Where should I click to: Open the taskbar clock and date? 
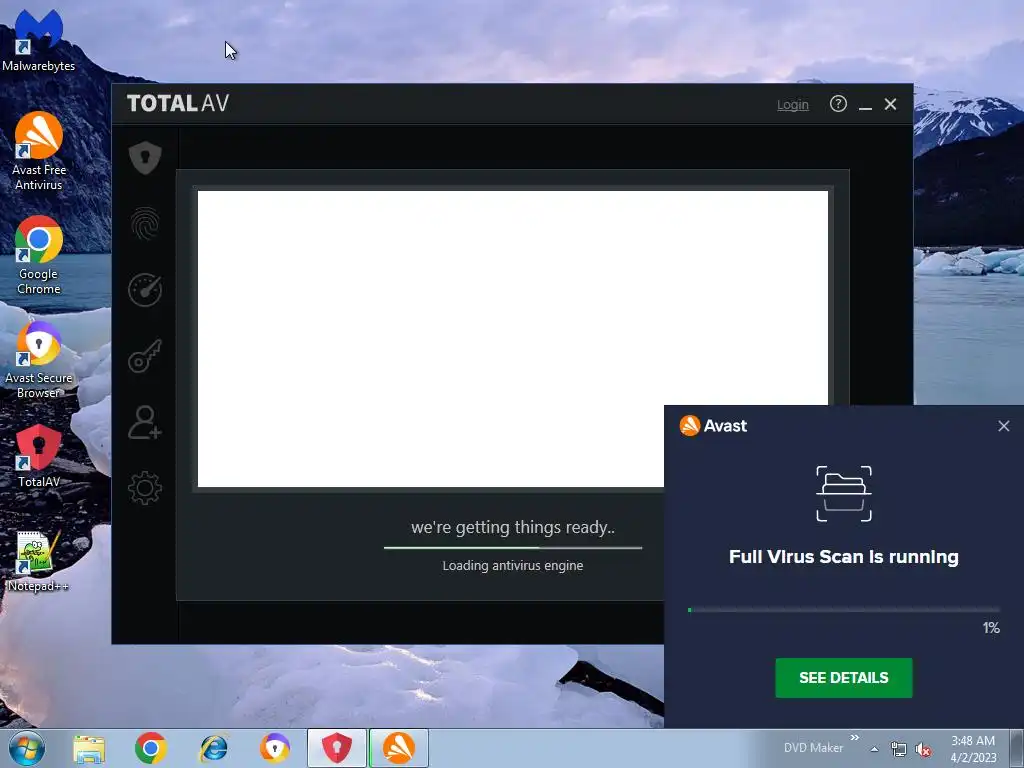coord(973,749)
